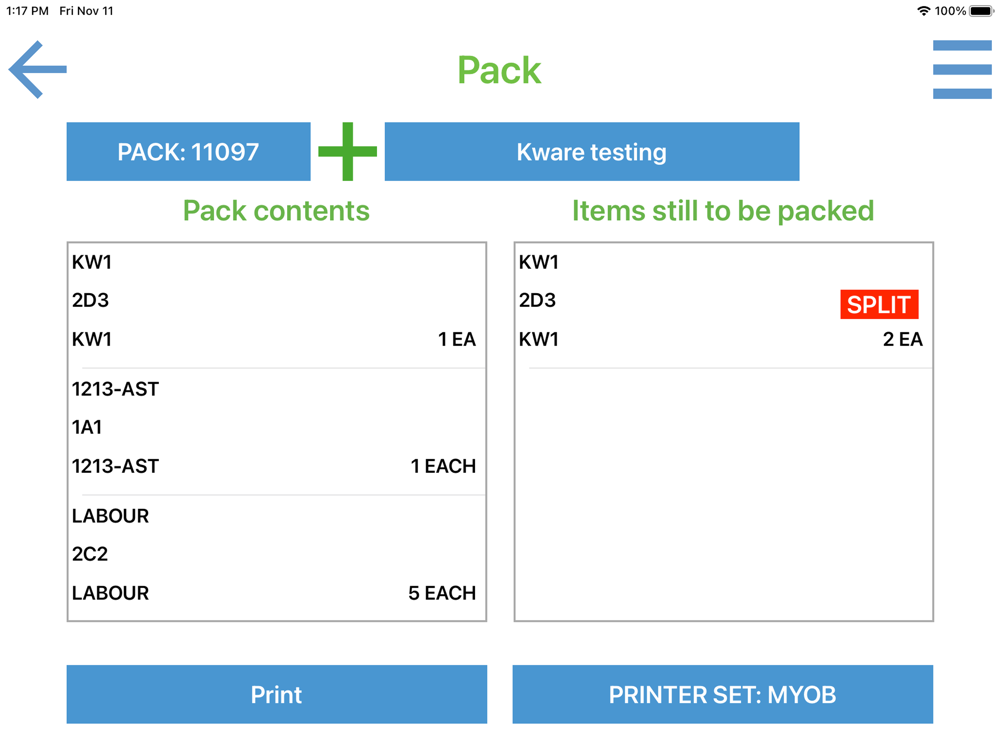Viewport: 1000px width, 750px height.
Task: Tap the Items still to be packed heading
Action: click(x=722, y=211)
